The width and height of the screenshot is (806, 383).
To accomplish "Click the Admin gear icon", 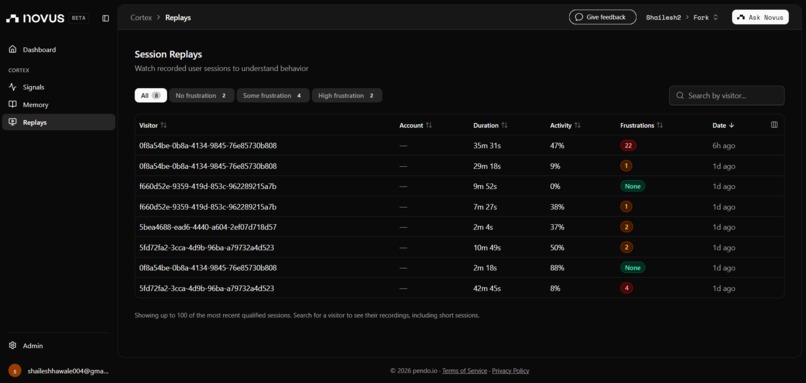I will tap(13, 345).
